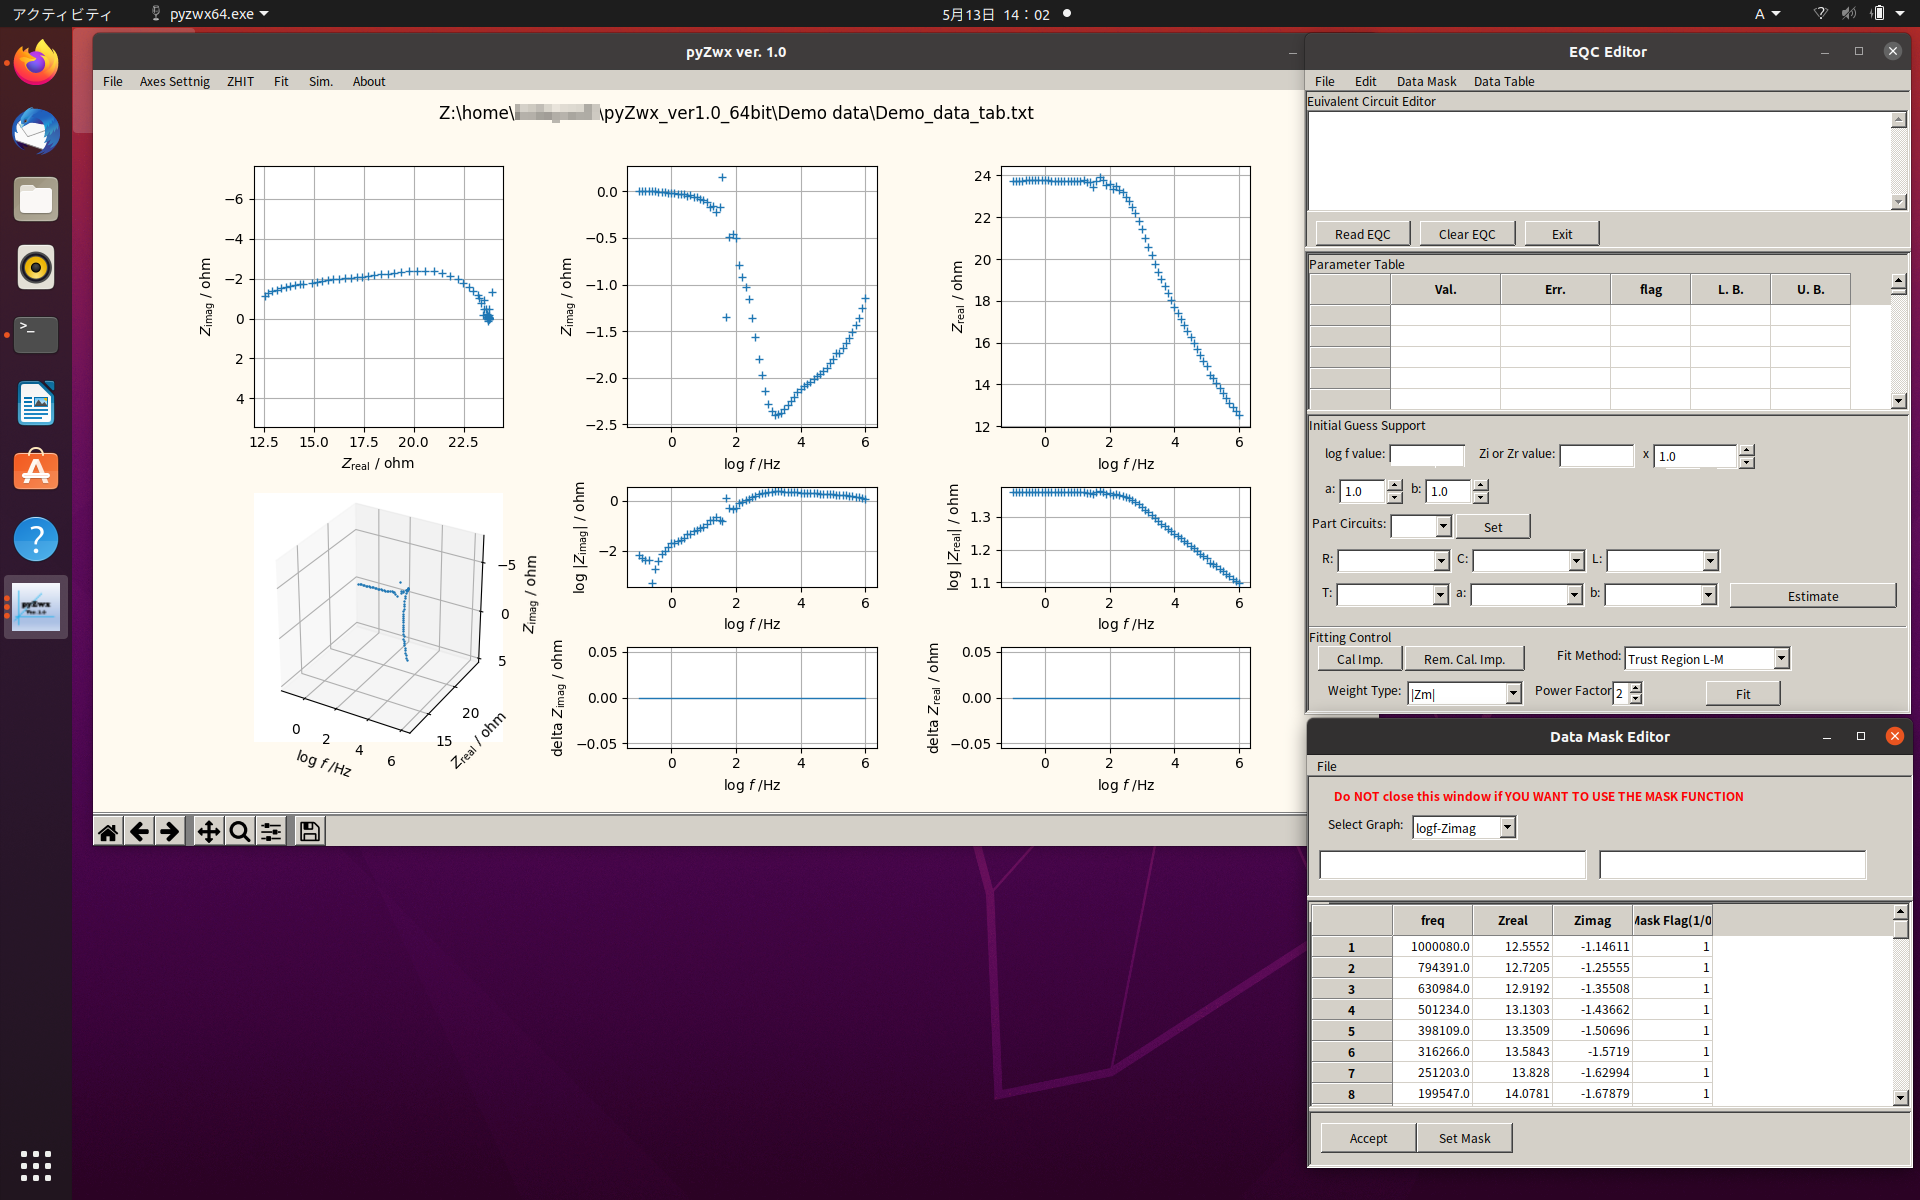The width and height of the screenshot is (1920, 1200).
Task: Open the Weight Type combo box
Action: pos(1513,694)
